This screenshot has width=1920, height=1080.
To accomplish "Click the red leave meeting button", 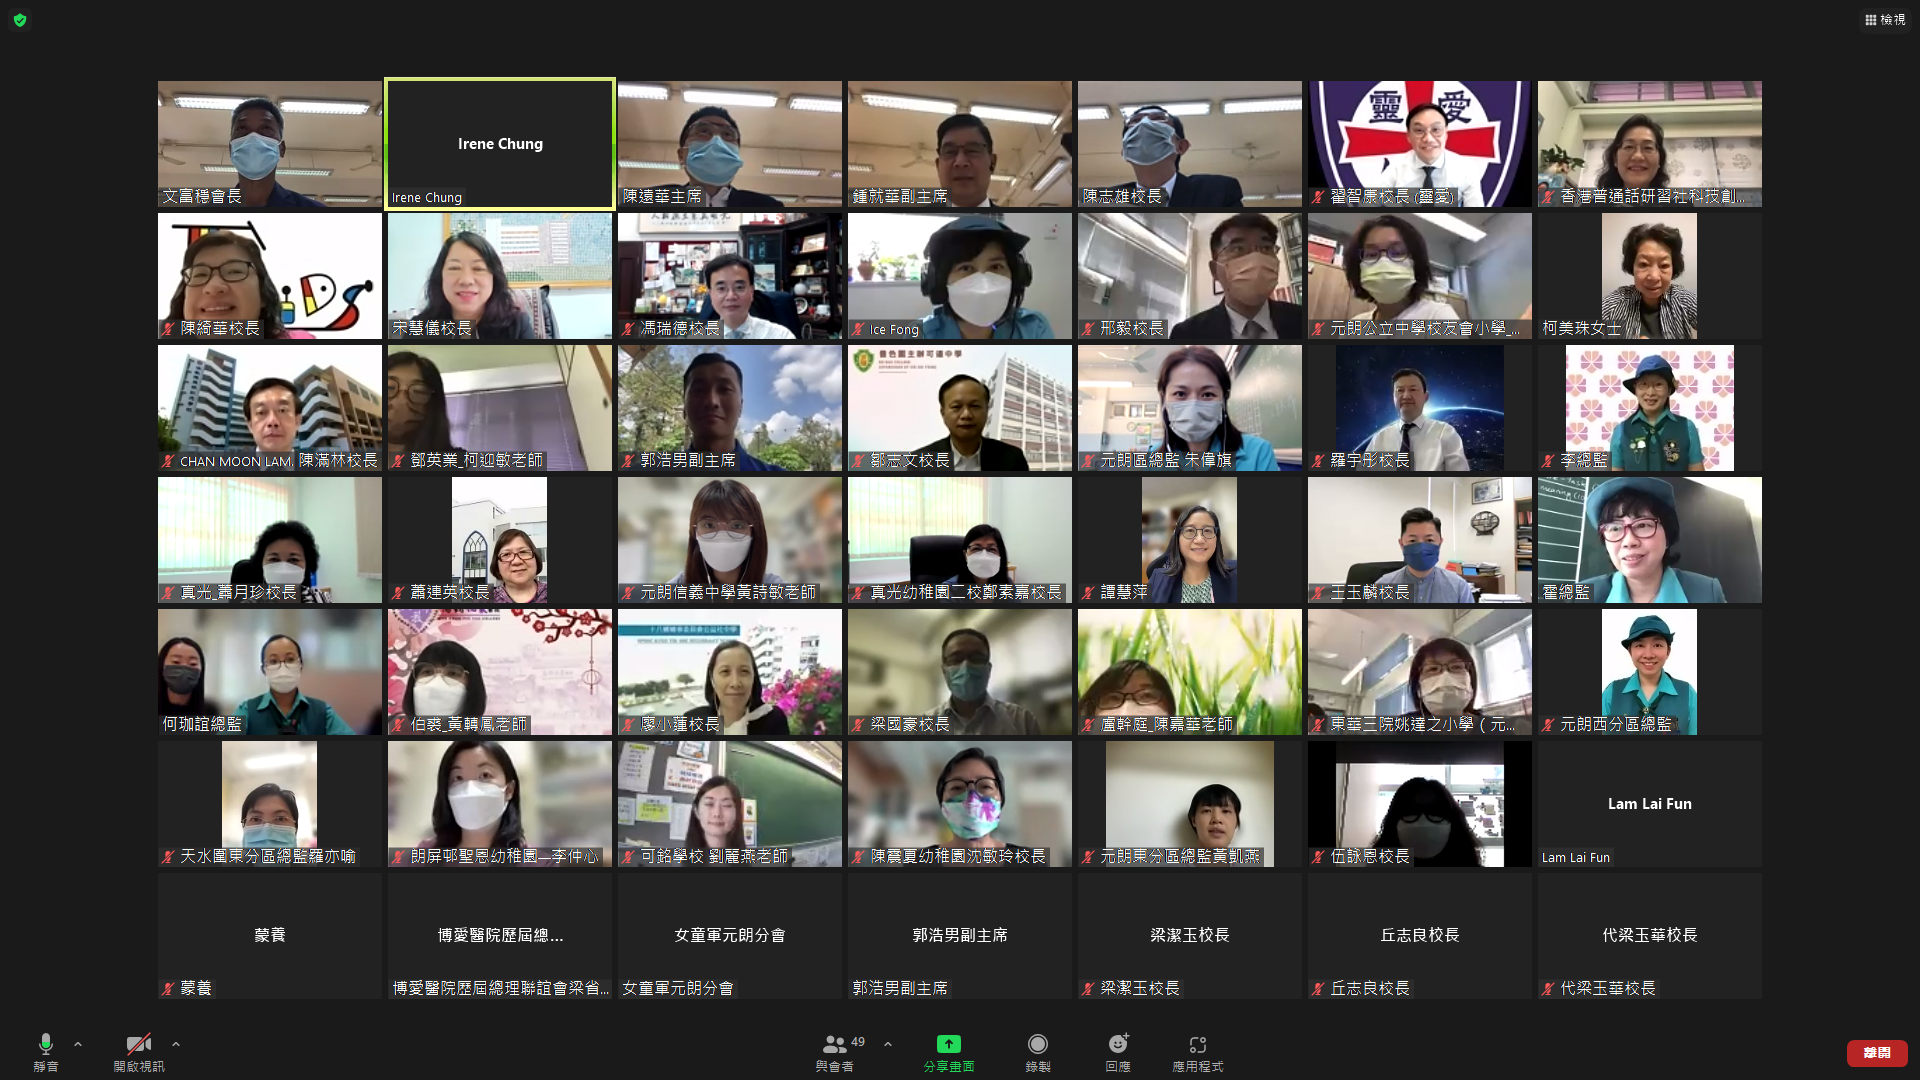I will pos(1876,1053).
